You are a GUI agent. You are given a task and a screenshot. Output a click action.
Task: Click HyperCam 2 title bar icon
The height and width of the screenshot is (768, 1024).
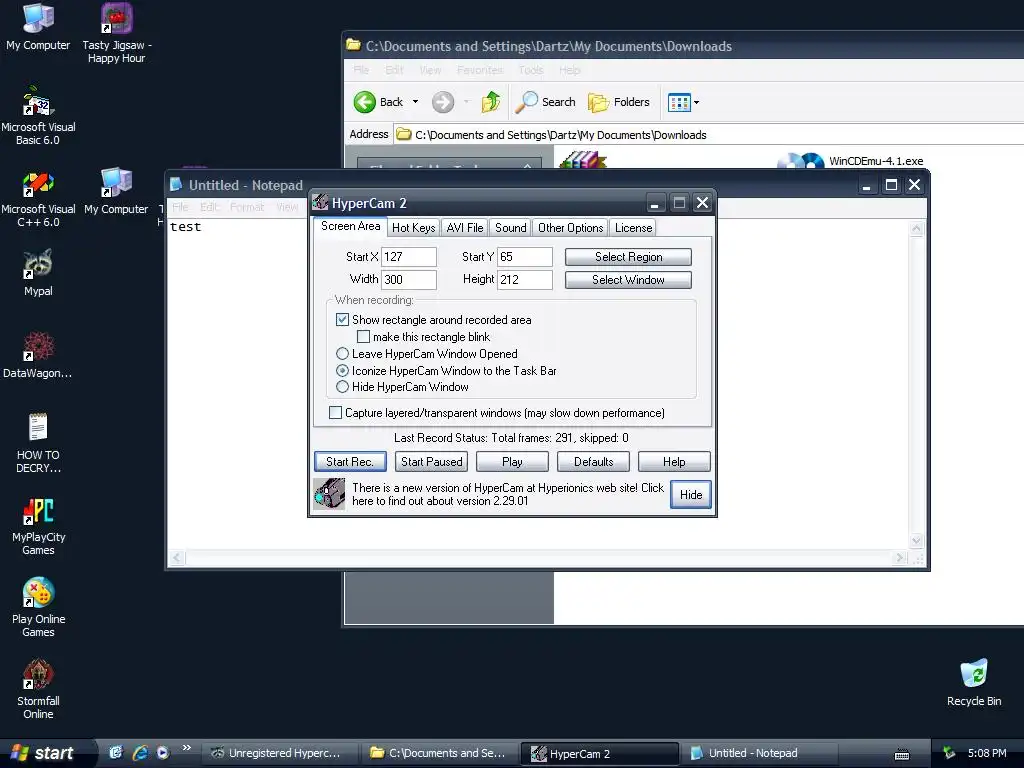(x=320, y=202)
